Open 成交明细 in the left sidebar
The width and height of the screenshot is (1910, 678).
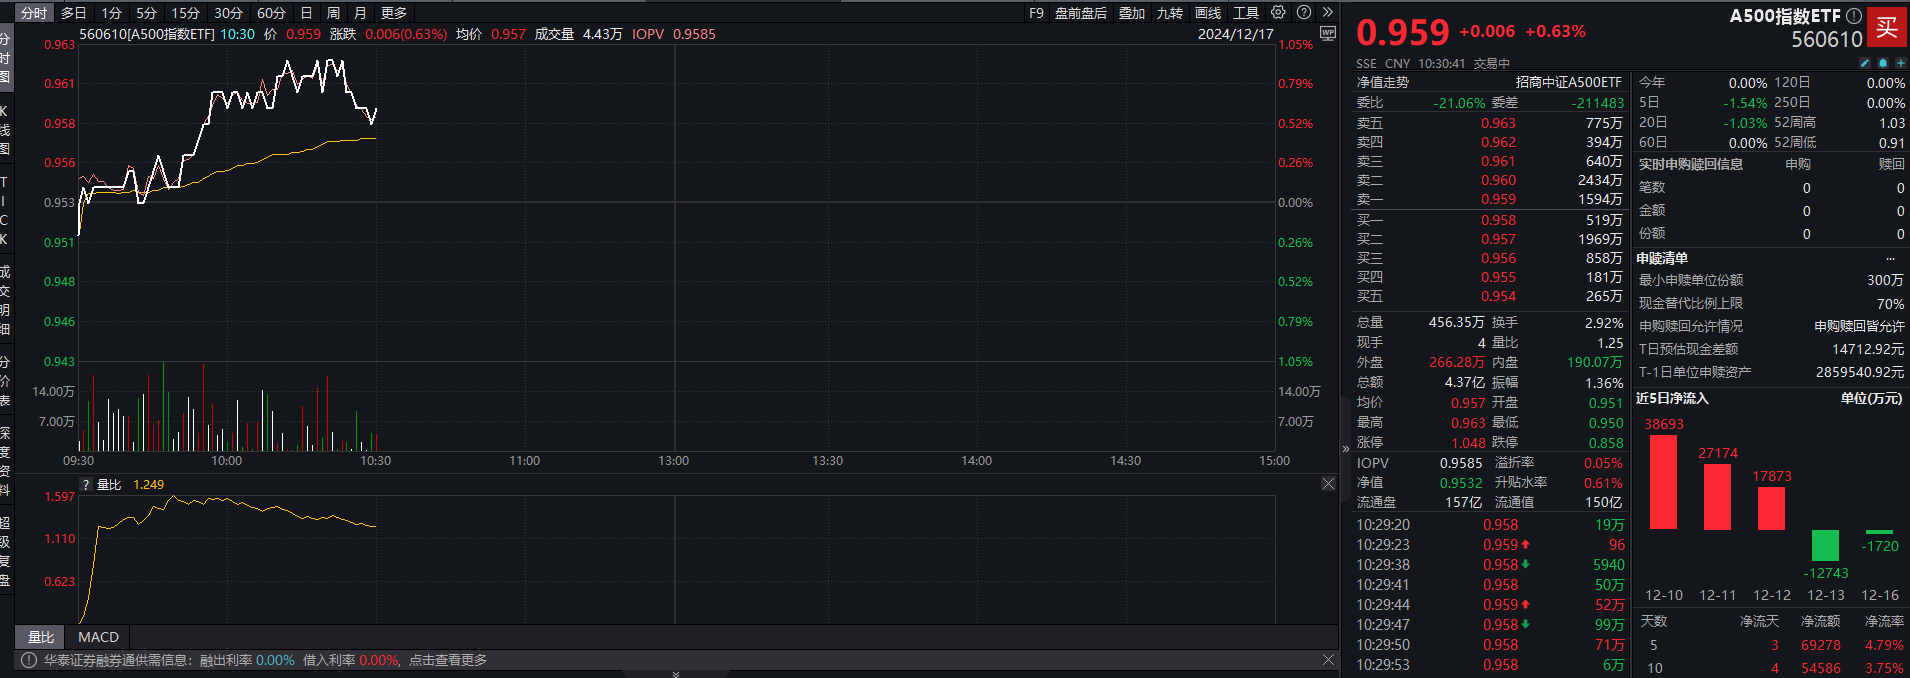point(5,300)
